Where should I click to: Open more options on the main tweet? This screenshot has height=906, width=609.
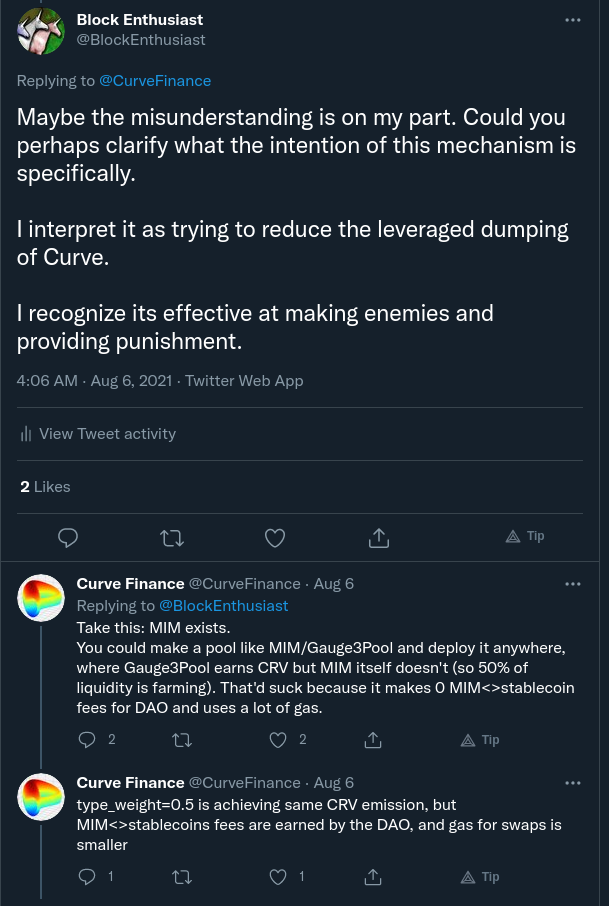pyautogui.click(x=572, y=20)
